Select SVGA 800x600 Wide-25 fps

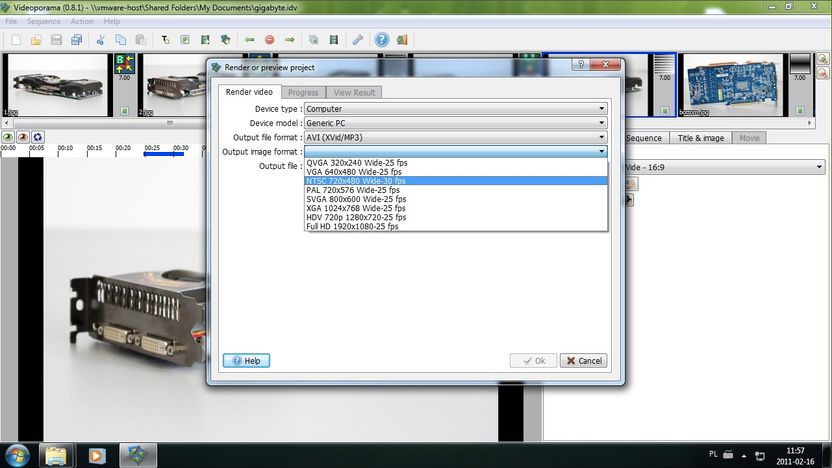point(456,199)
